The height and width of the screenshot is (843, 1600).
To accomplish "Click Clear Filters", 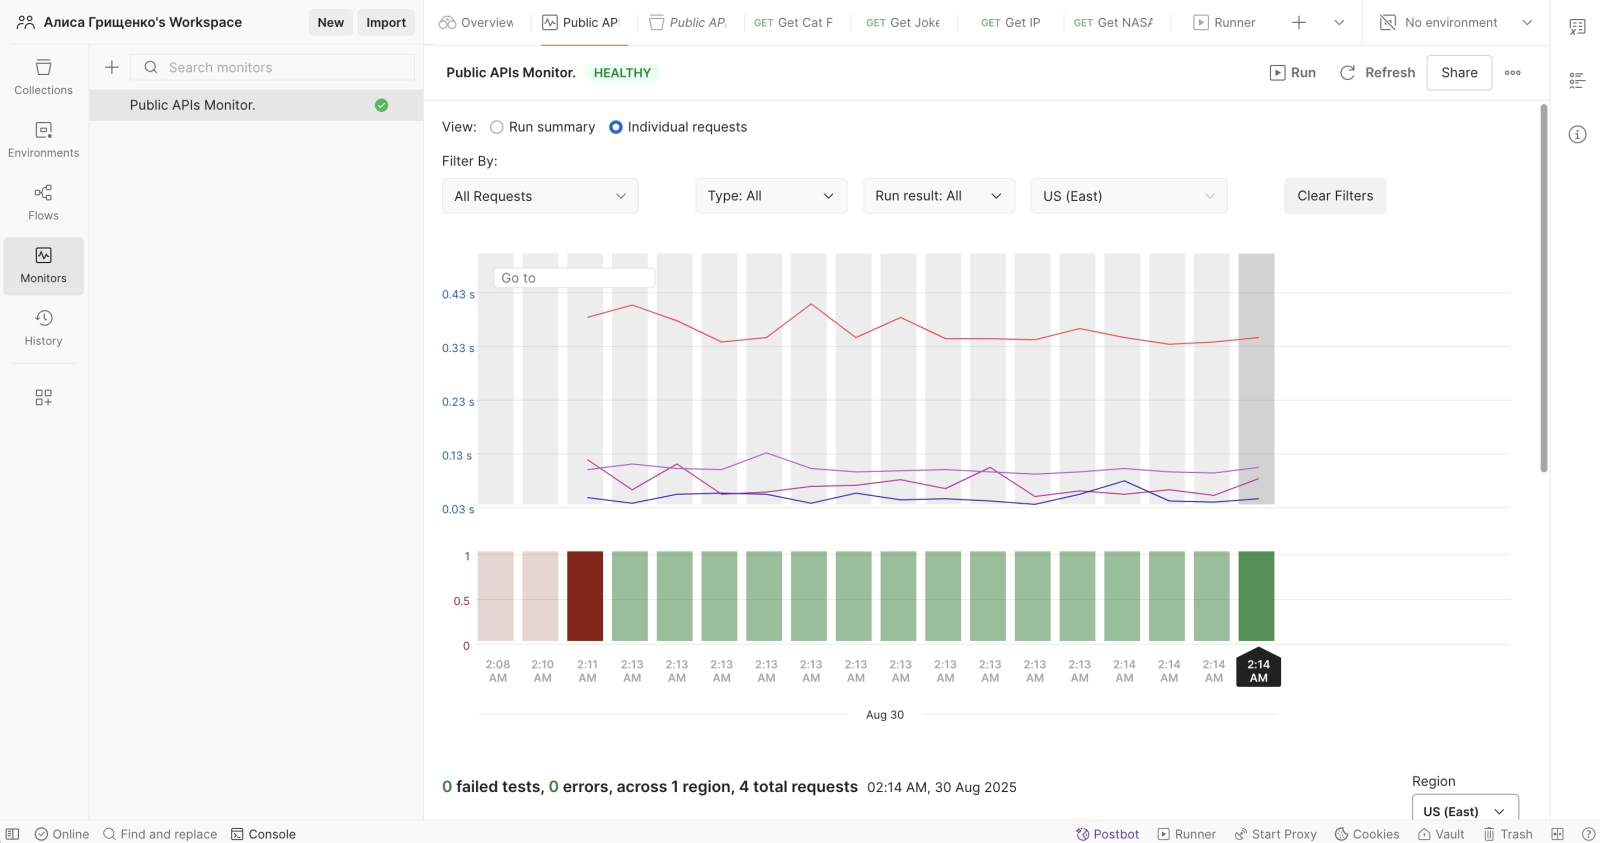I will [1335, 196].
